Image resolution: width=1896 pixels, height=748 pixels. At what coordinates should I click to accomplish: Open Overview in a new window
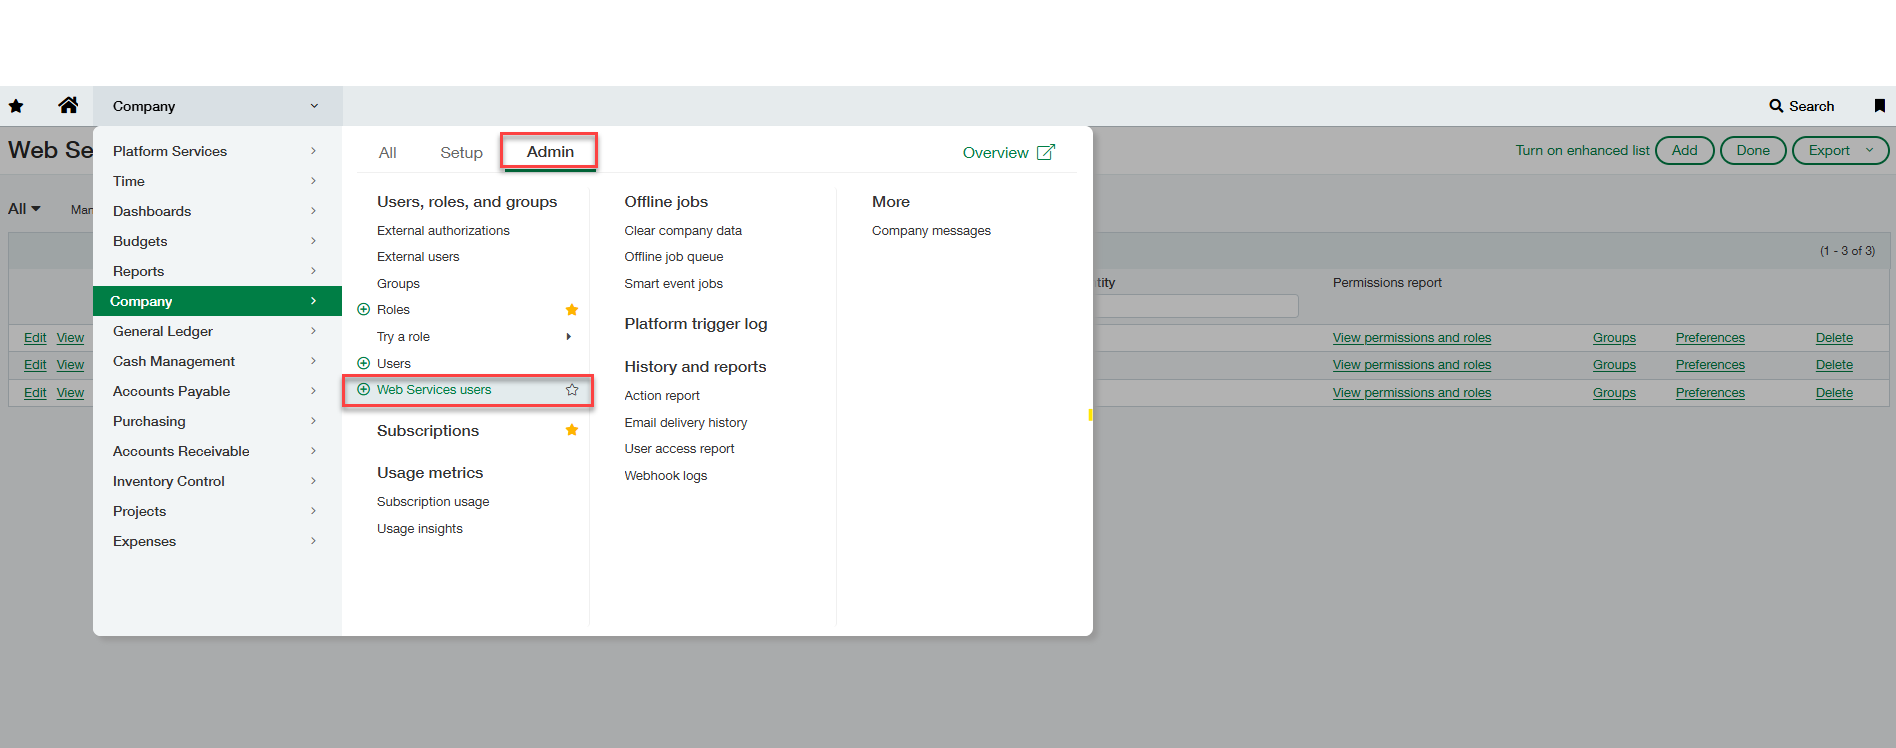[1046, 152]
